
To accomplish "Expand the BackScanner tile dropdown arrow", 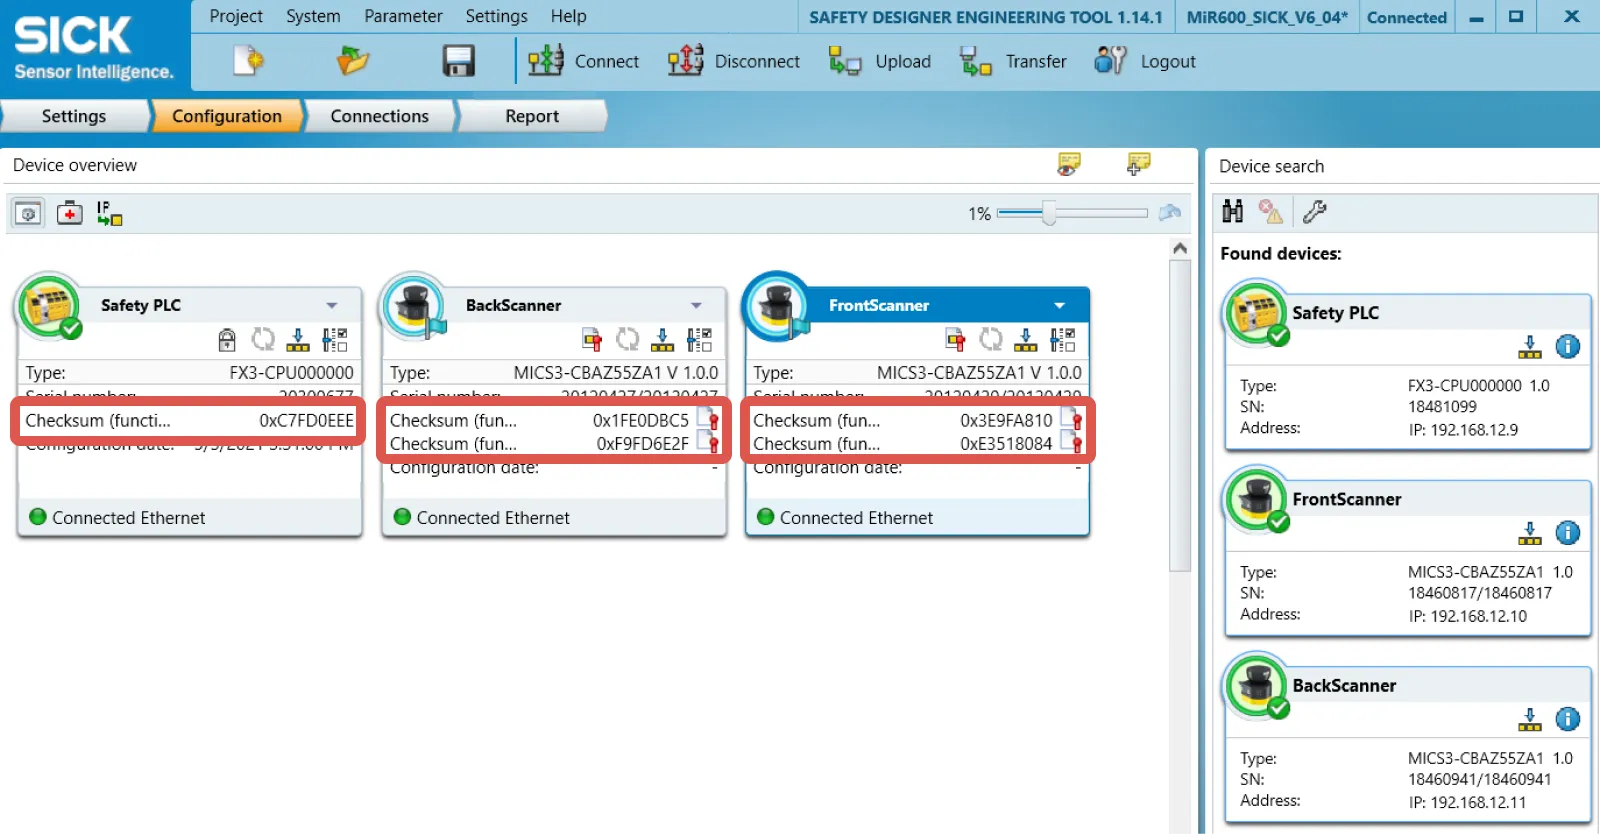I will click(x=696, y=305).
